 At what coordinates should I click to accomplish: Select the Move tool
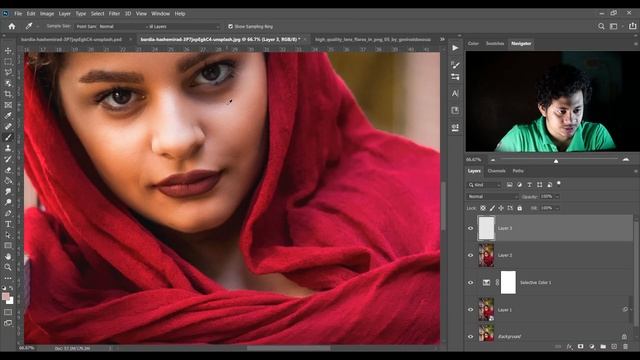8,51
